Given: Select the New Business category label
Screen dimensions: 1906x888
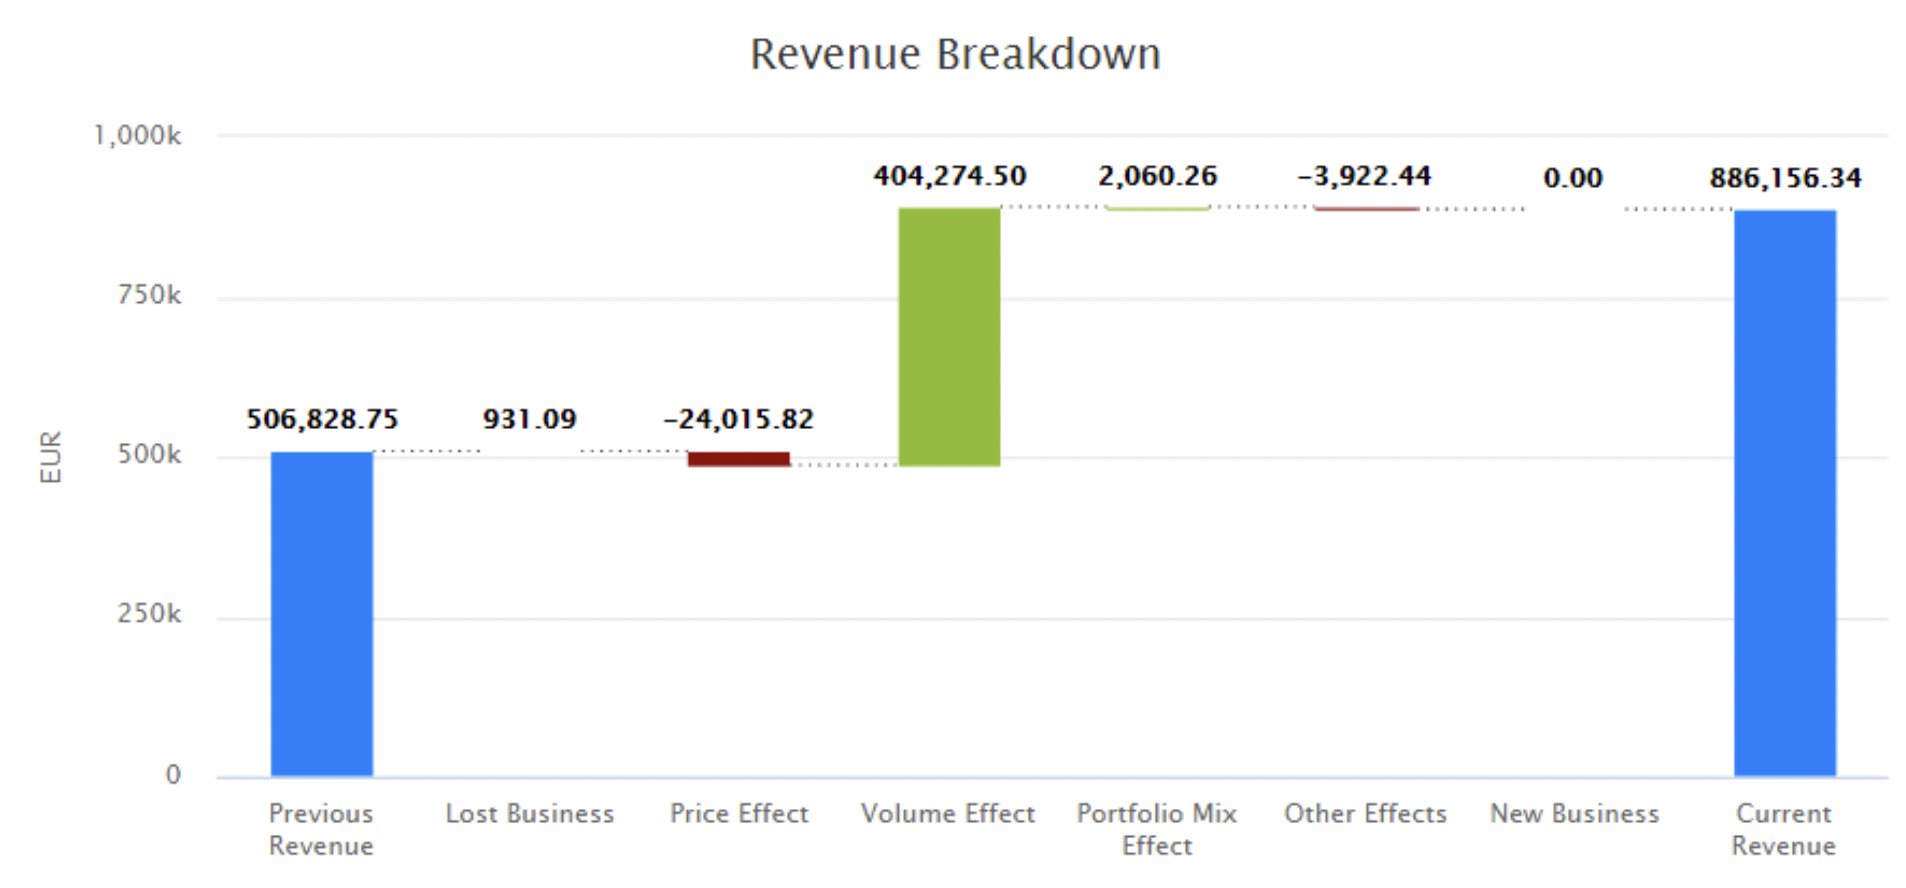Looking at the screenshot, I should [1574, 814].
